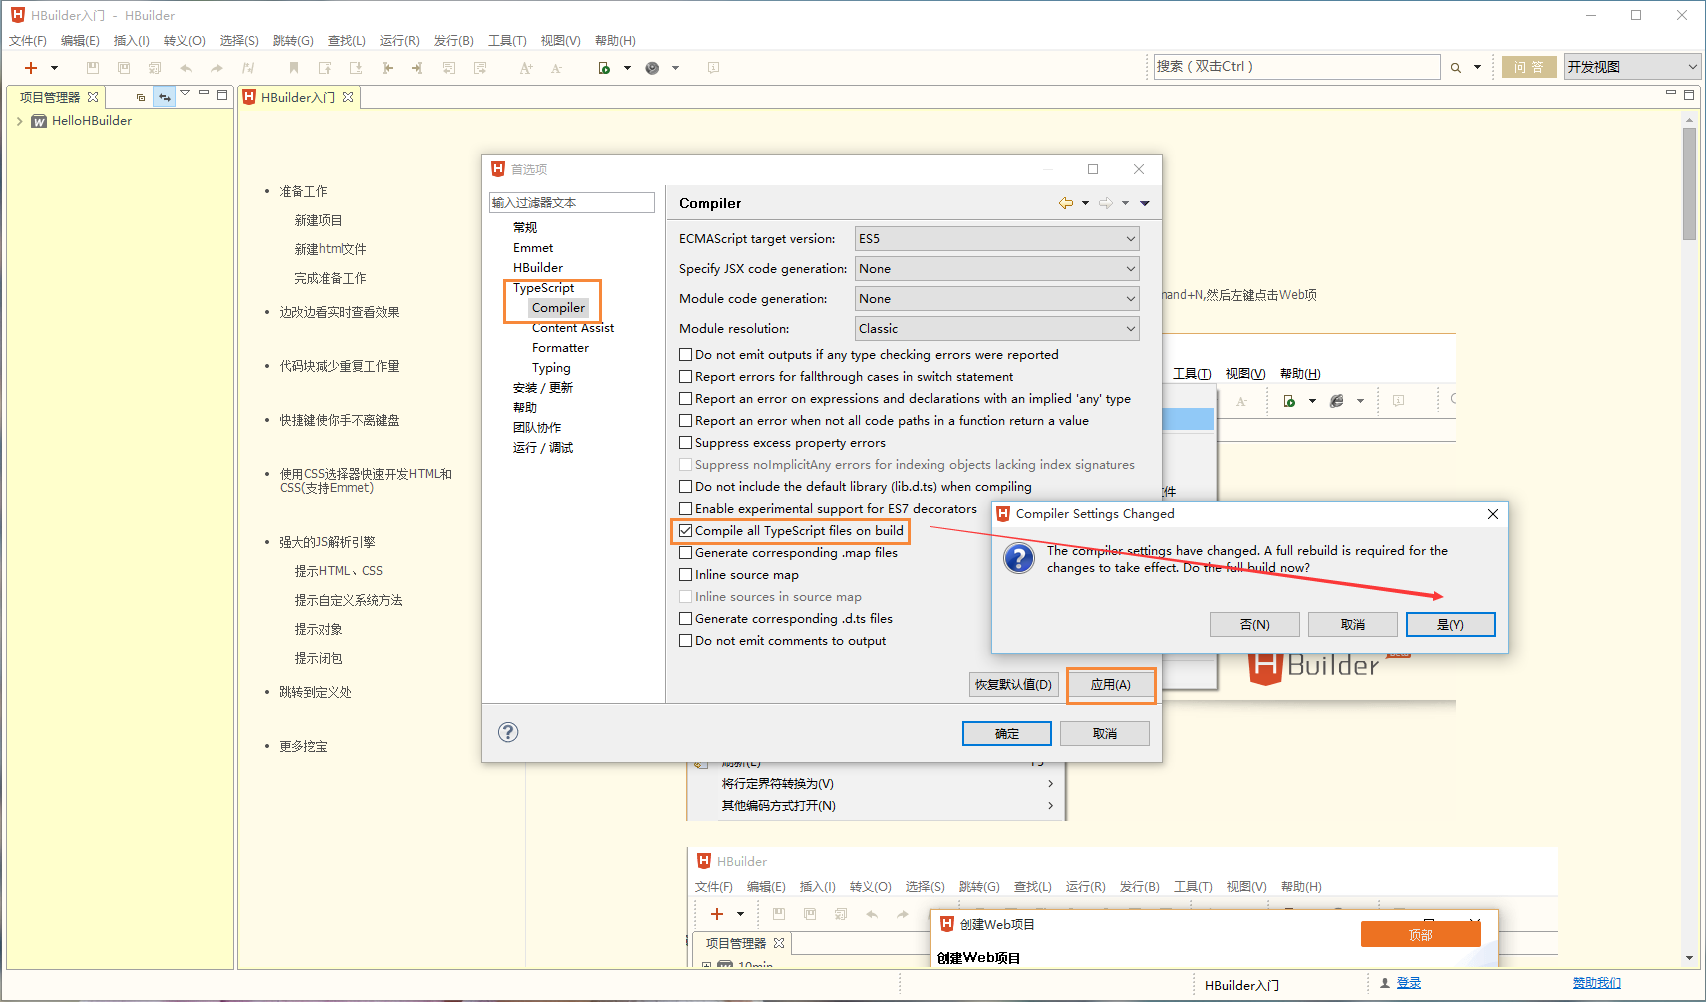This screenshot has width=1706, height=1002.
Task: Enable 'Suppress excess property errors'
Action: click(x=686, y=442)
